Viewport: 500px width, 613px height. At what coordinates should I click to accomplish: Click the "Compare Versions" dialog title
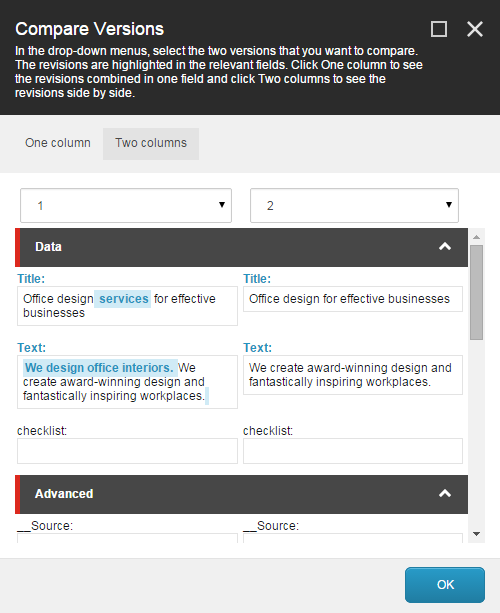point(90,29)
